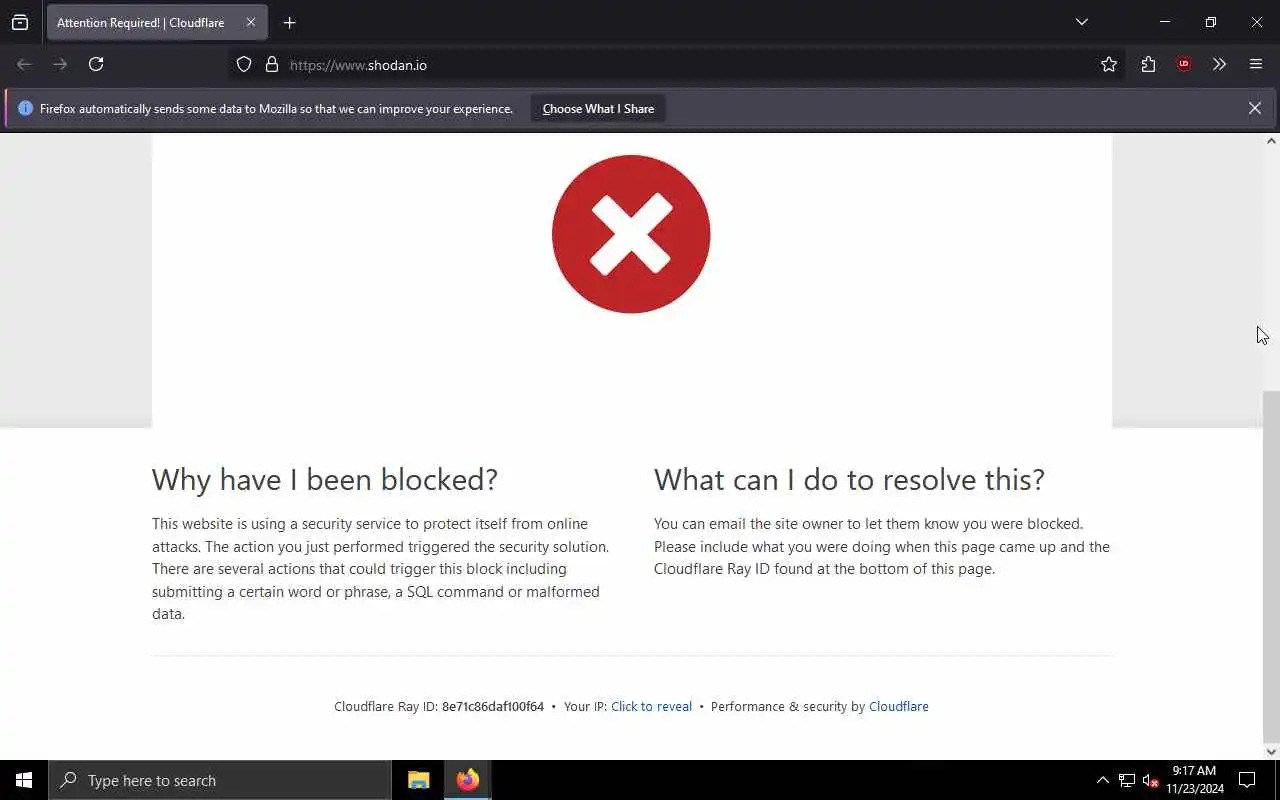Show more tools overflow chevron

coord(1219,64)
